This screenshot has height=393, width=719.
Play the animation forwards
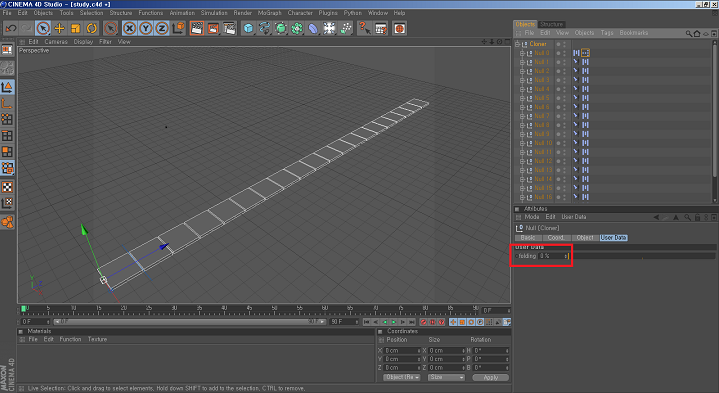click(393, 322)
